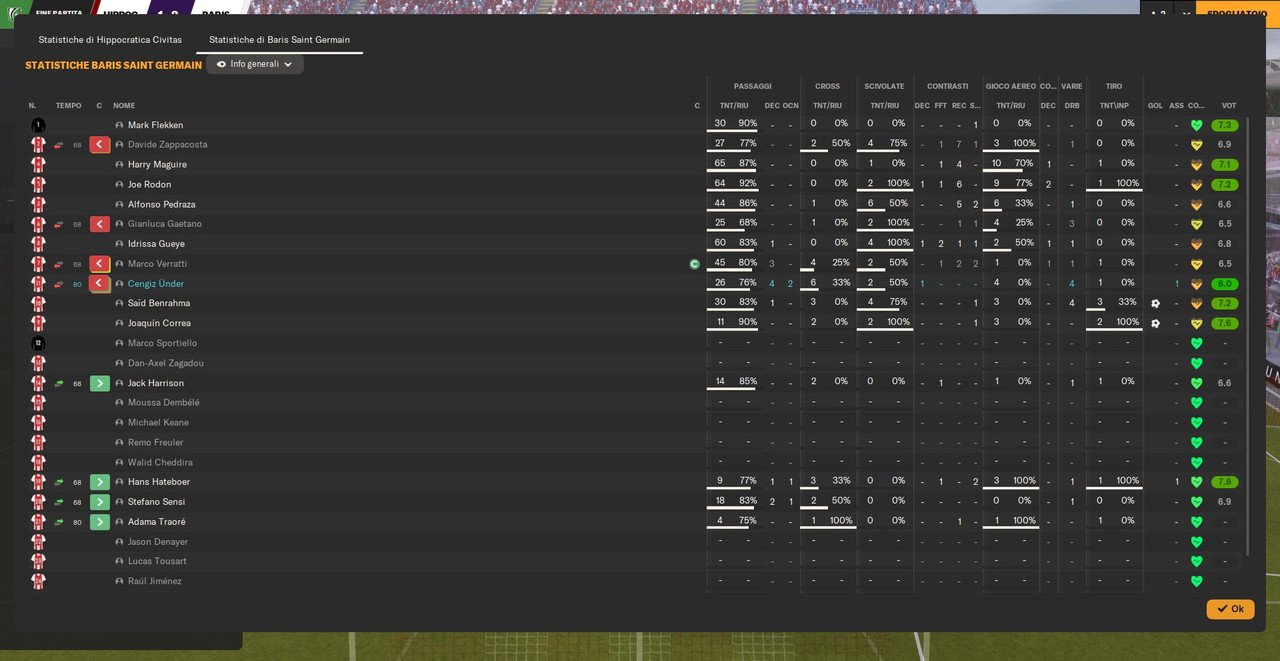Viewport: 1280px width, 661px height.
Task: Sort by TEMPO column header
Action: tap(69, 106)
